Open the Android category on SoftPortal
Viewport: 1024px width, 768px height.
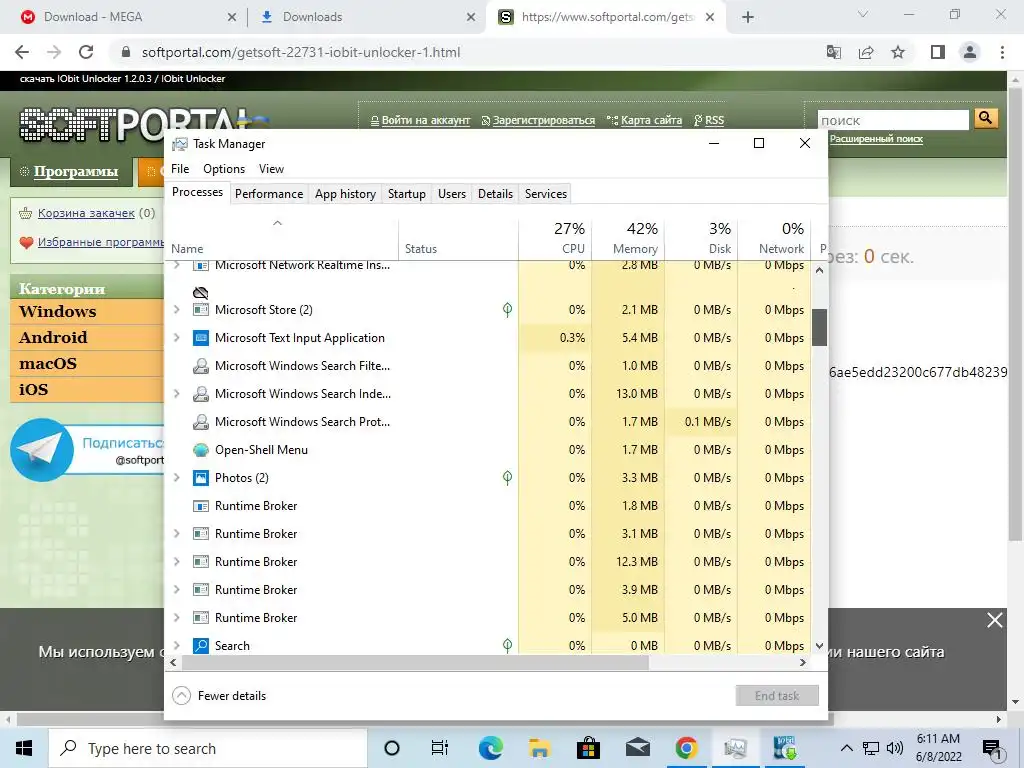(x=53, y=338)
